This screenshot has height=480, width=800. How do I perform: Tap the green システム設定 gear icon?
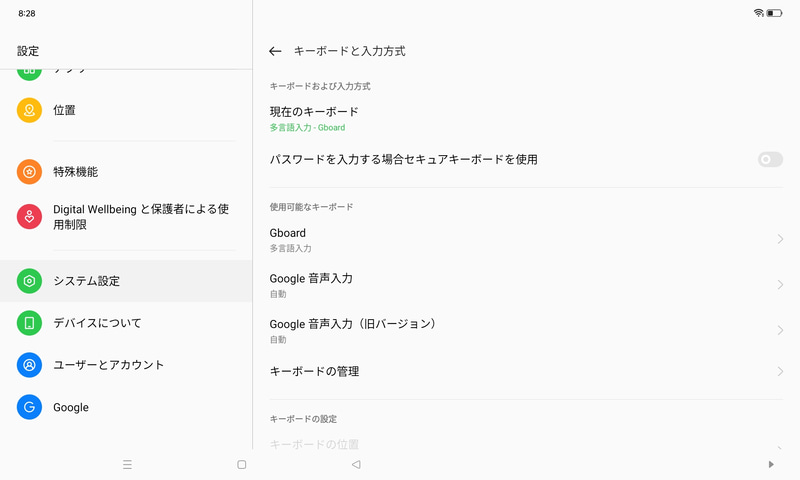(x=29, y=281)
